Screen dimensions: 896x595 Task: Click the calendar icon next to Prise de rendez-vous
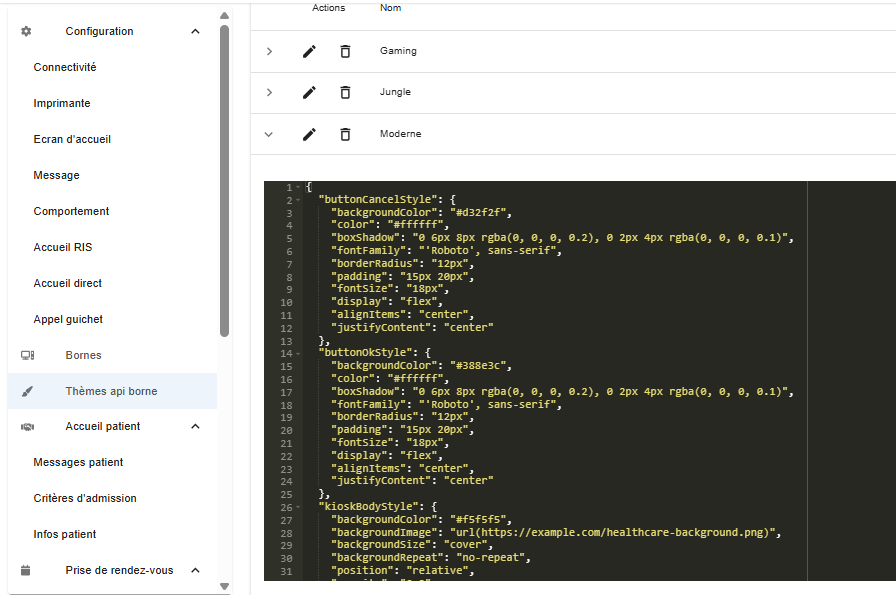pyautogui.click(x=24, y=570)
